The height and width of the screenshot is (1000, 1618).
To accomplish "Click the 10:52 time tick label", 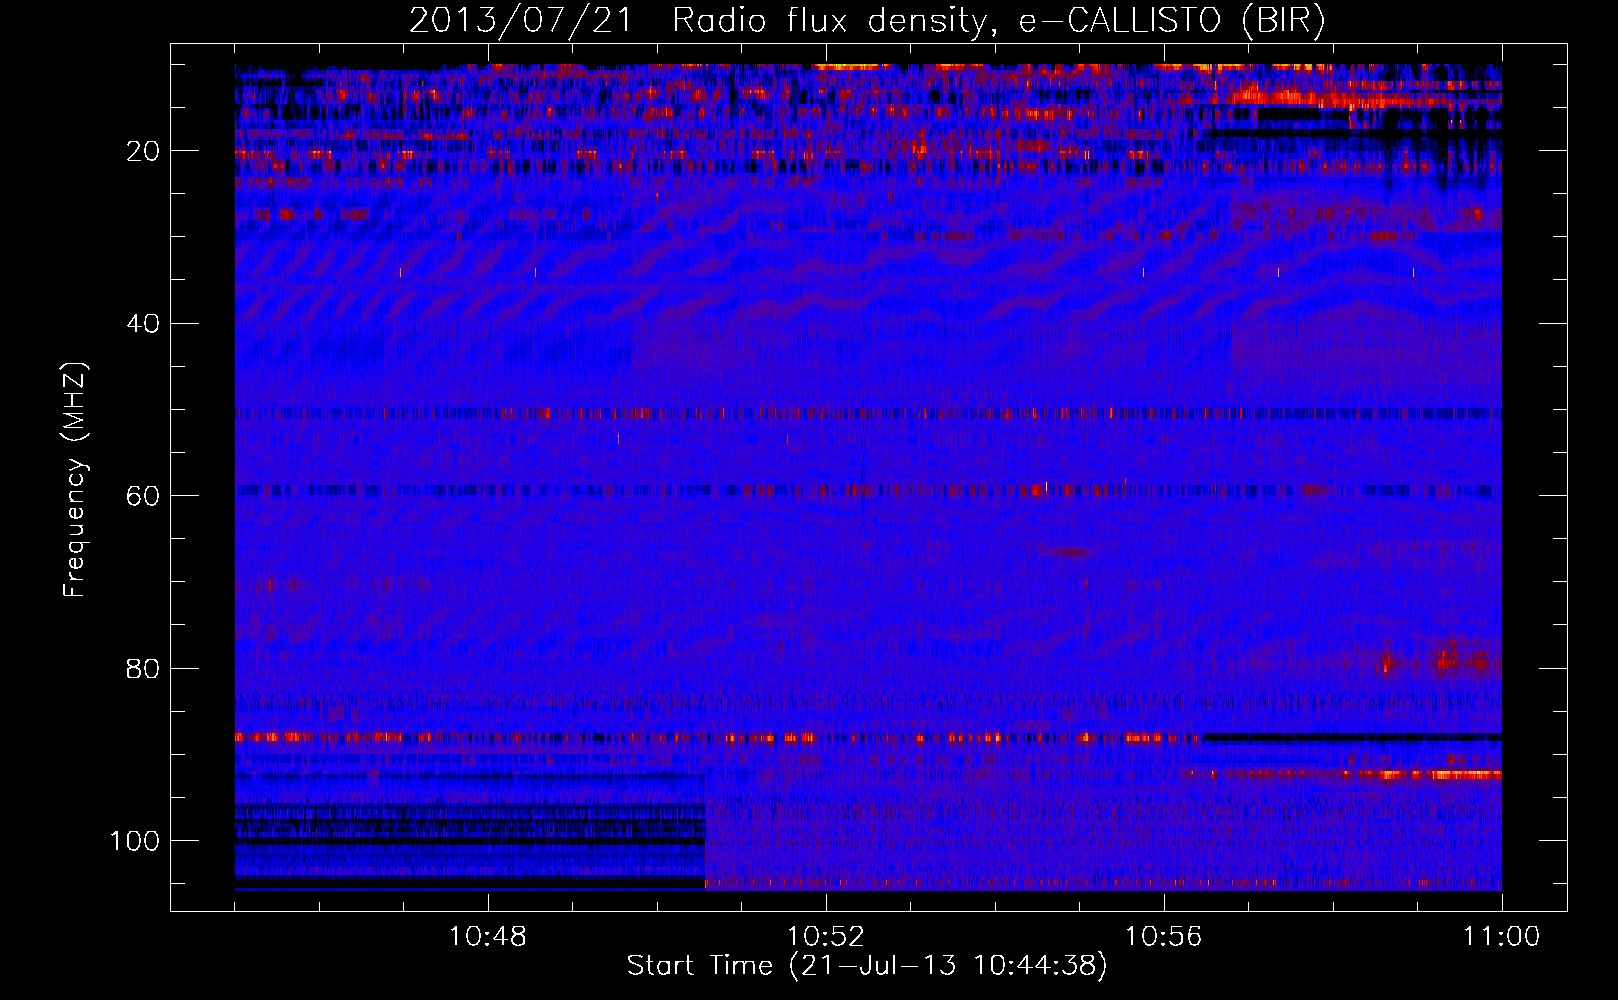I will pos(826,937).
